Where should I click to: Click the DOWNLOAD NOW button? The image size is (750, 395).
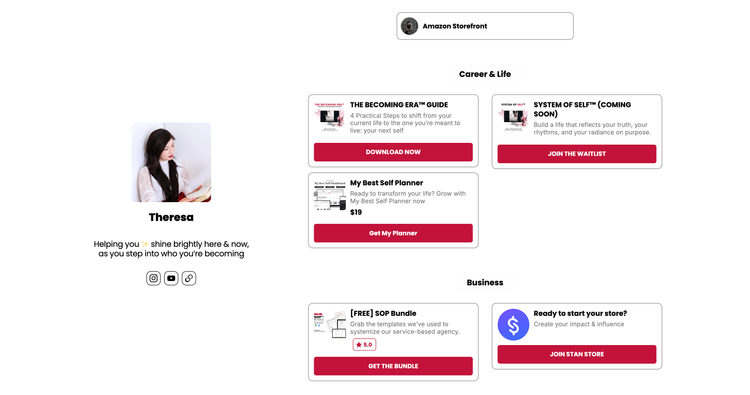click(x=393, y=152)
